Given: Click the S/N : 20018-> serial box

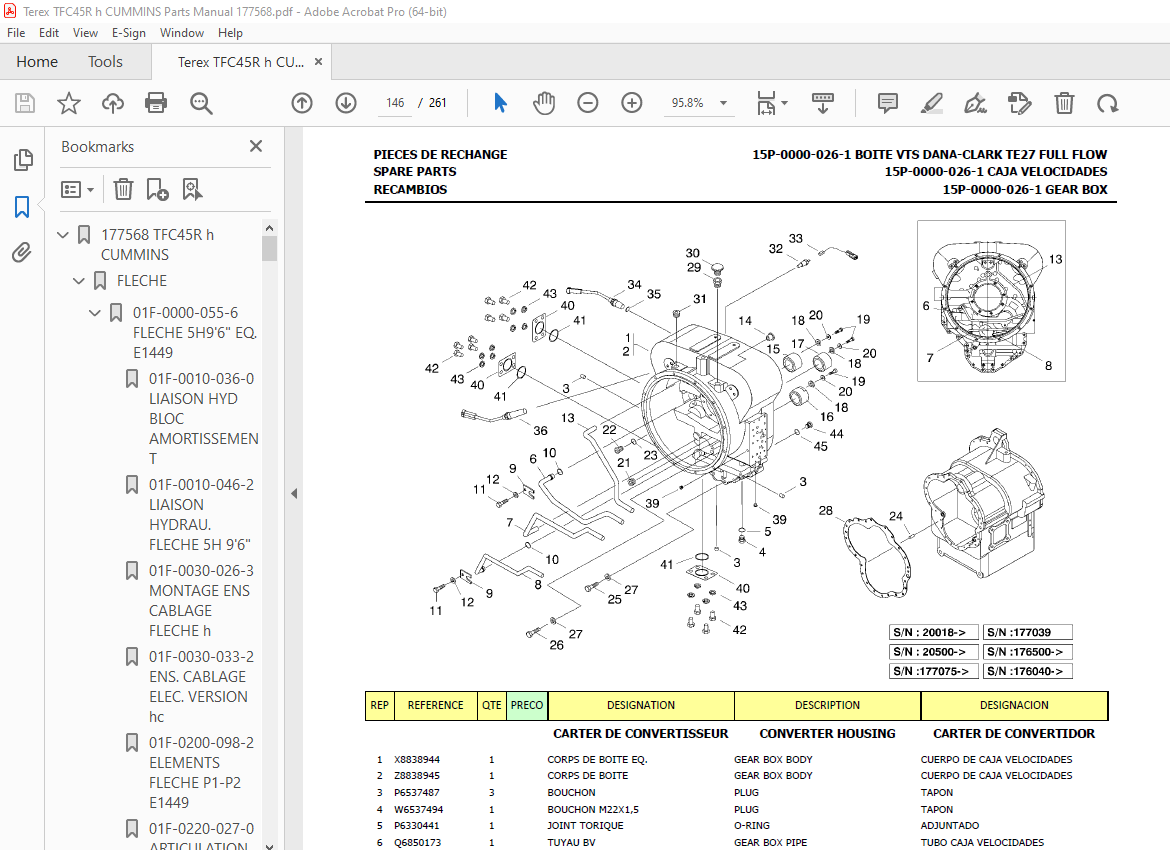Looking at the screenshot, I should coord(933,632).
